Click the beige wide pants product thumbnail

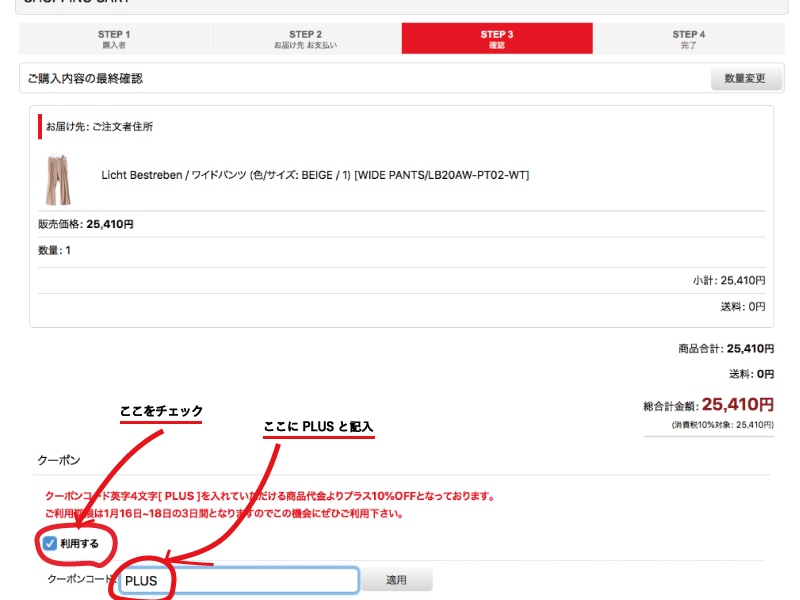click(x=58, y=179)
